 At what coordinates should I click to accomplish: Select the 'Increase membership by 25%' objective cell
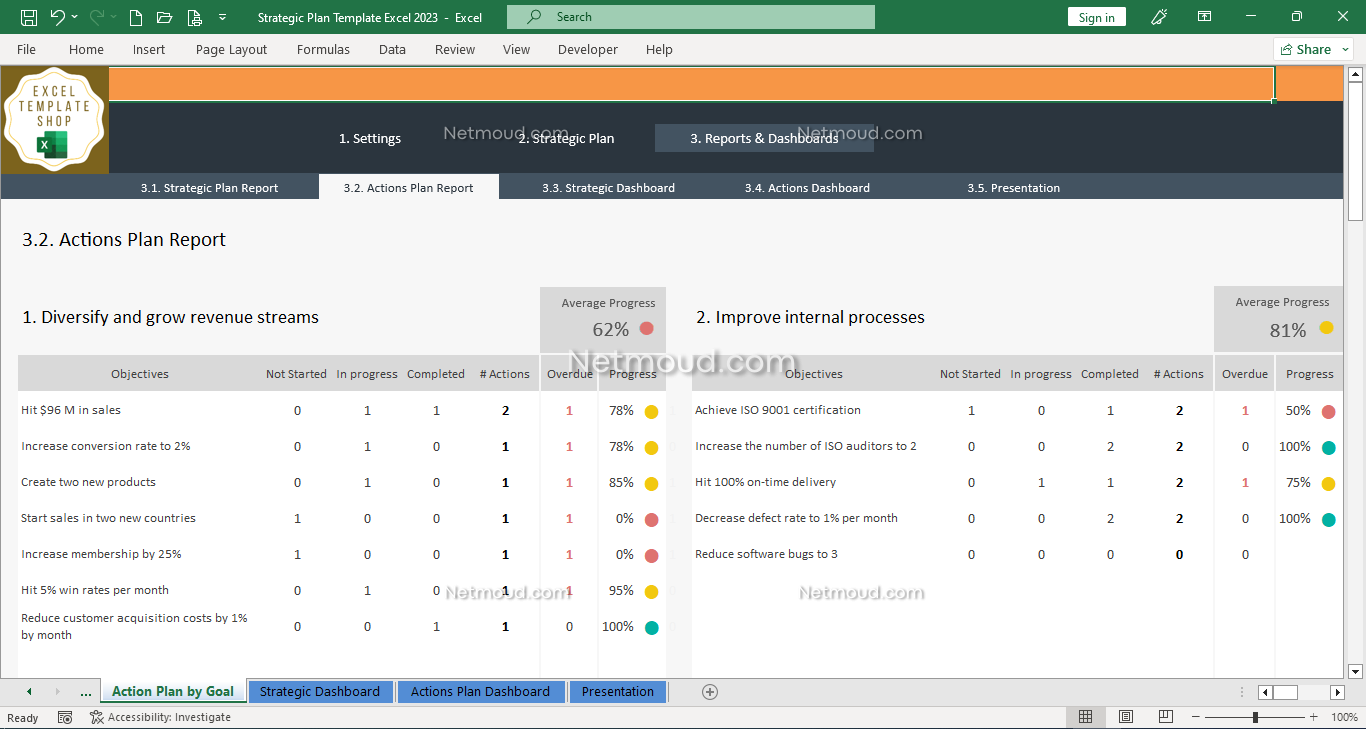[x=101, y=554]
